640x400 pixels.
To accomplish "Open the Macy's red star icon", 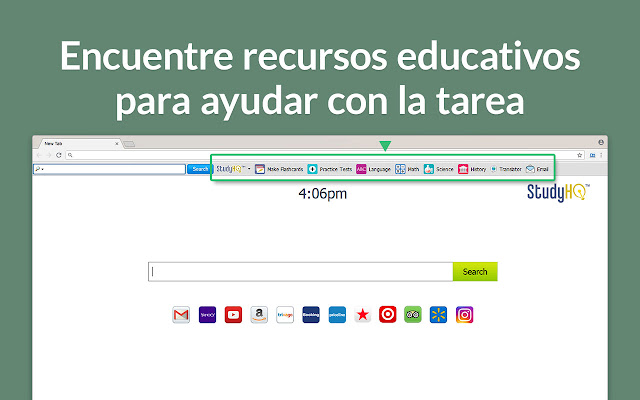I will (362, 315).
